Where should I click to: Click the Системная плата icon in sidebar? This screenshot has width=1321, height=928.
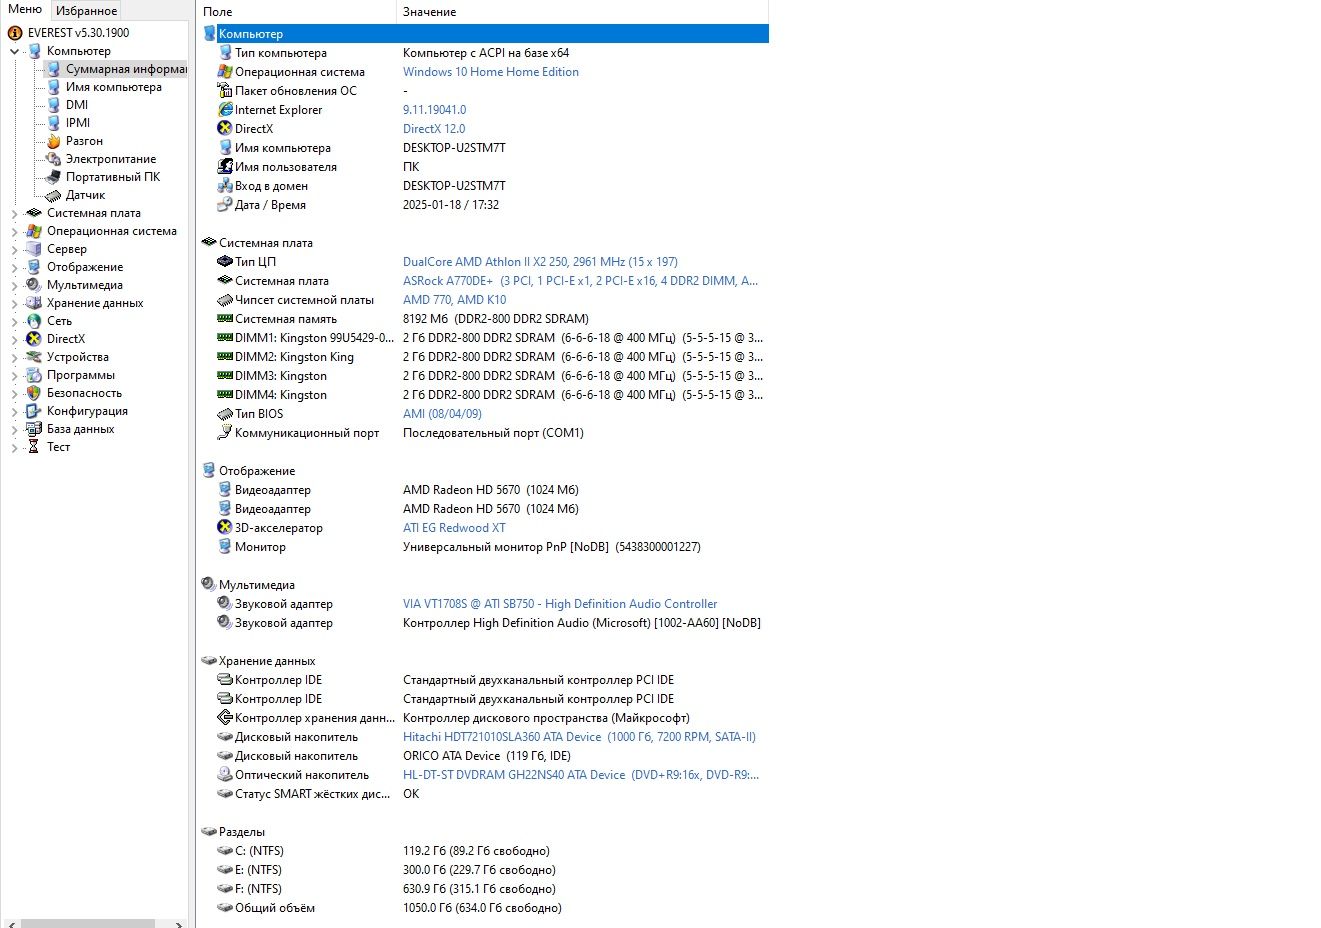(x=34, y=213)
